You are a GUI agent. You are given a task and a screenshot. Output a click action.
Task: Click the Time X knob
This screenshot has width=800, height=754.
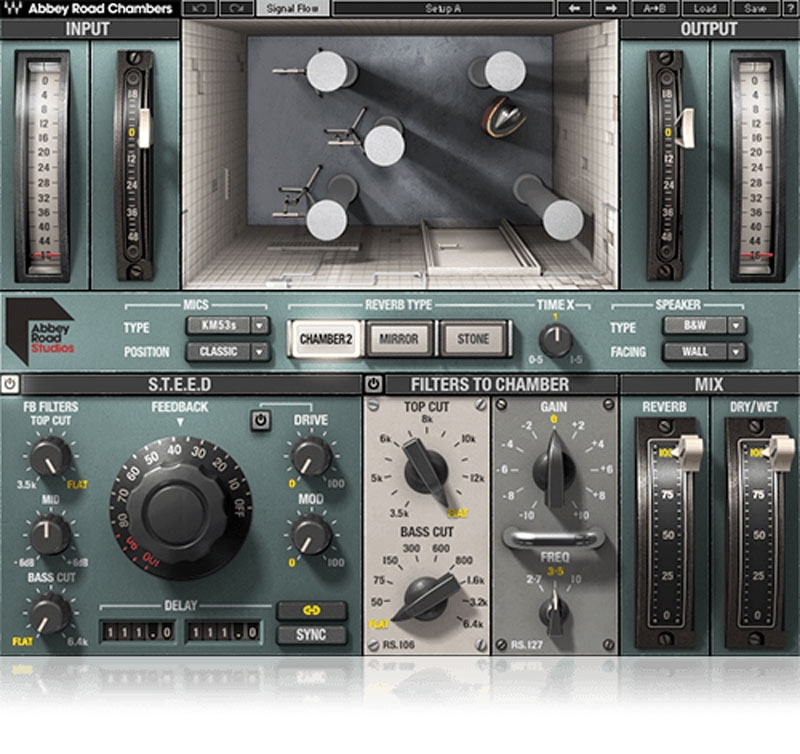(x=555, y=340)
